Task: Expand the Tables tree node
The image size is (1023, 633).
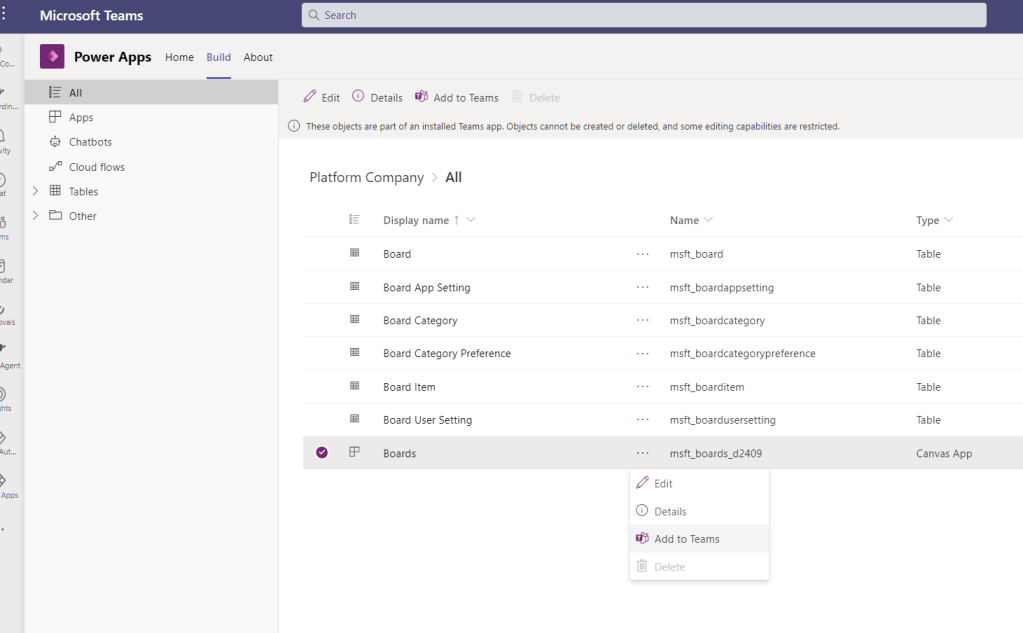Action: point(36,191)
